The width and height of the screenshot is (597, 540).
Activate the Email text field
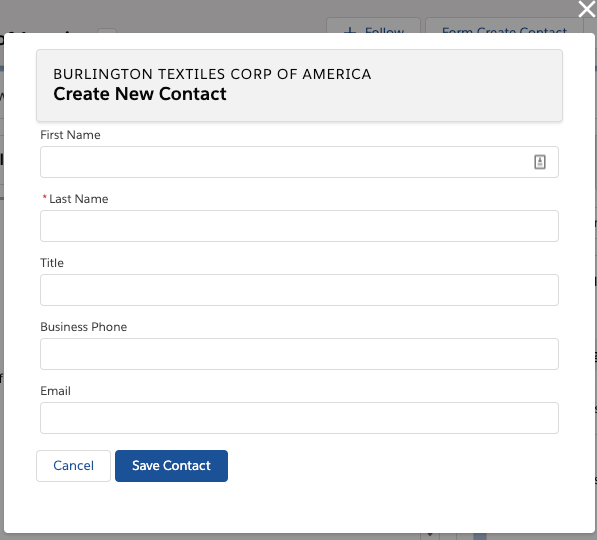[299, 418]
